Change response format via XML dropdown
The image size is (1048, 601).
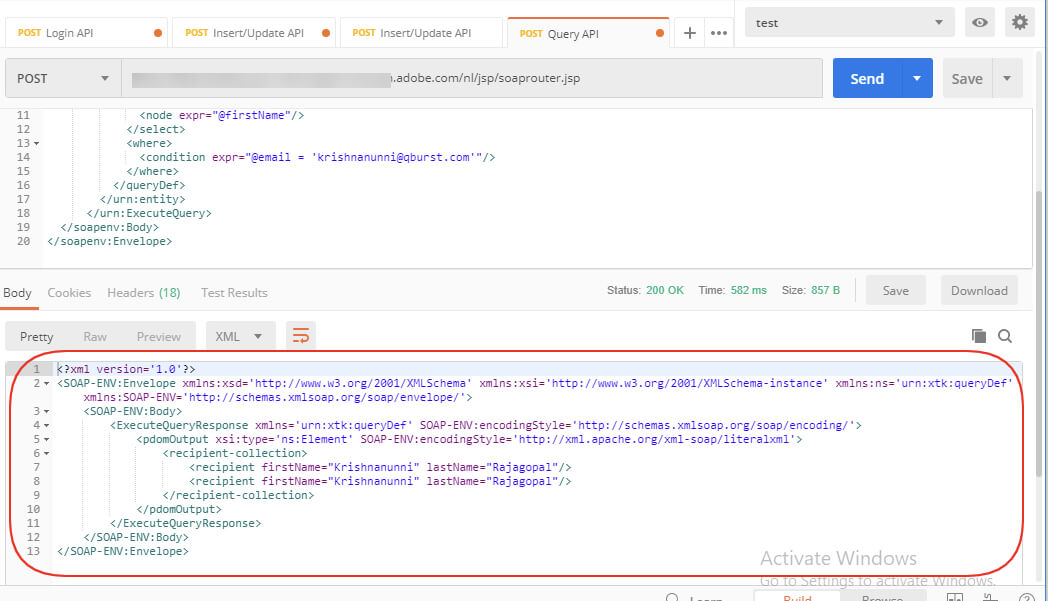(x=240, y=336)
